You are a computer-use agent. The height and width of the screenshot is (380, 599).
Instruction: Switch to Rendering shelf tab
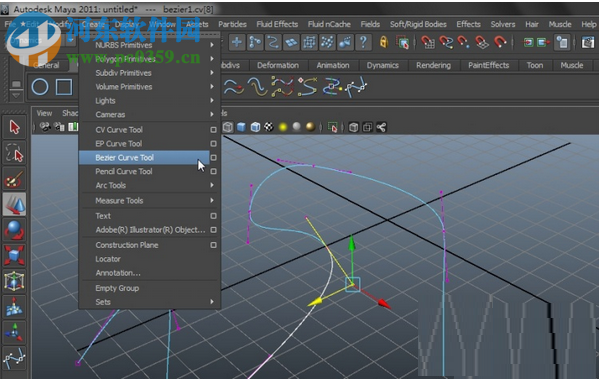(433, 65)
